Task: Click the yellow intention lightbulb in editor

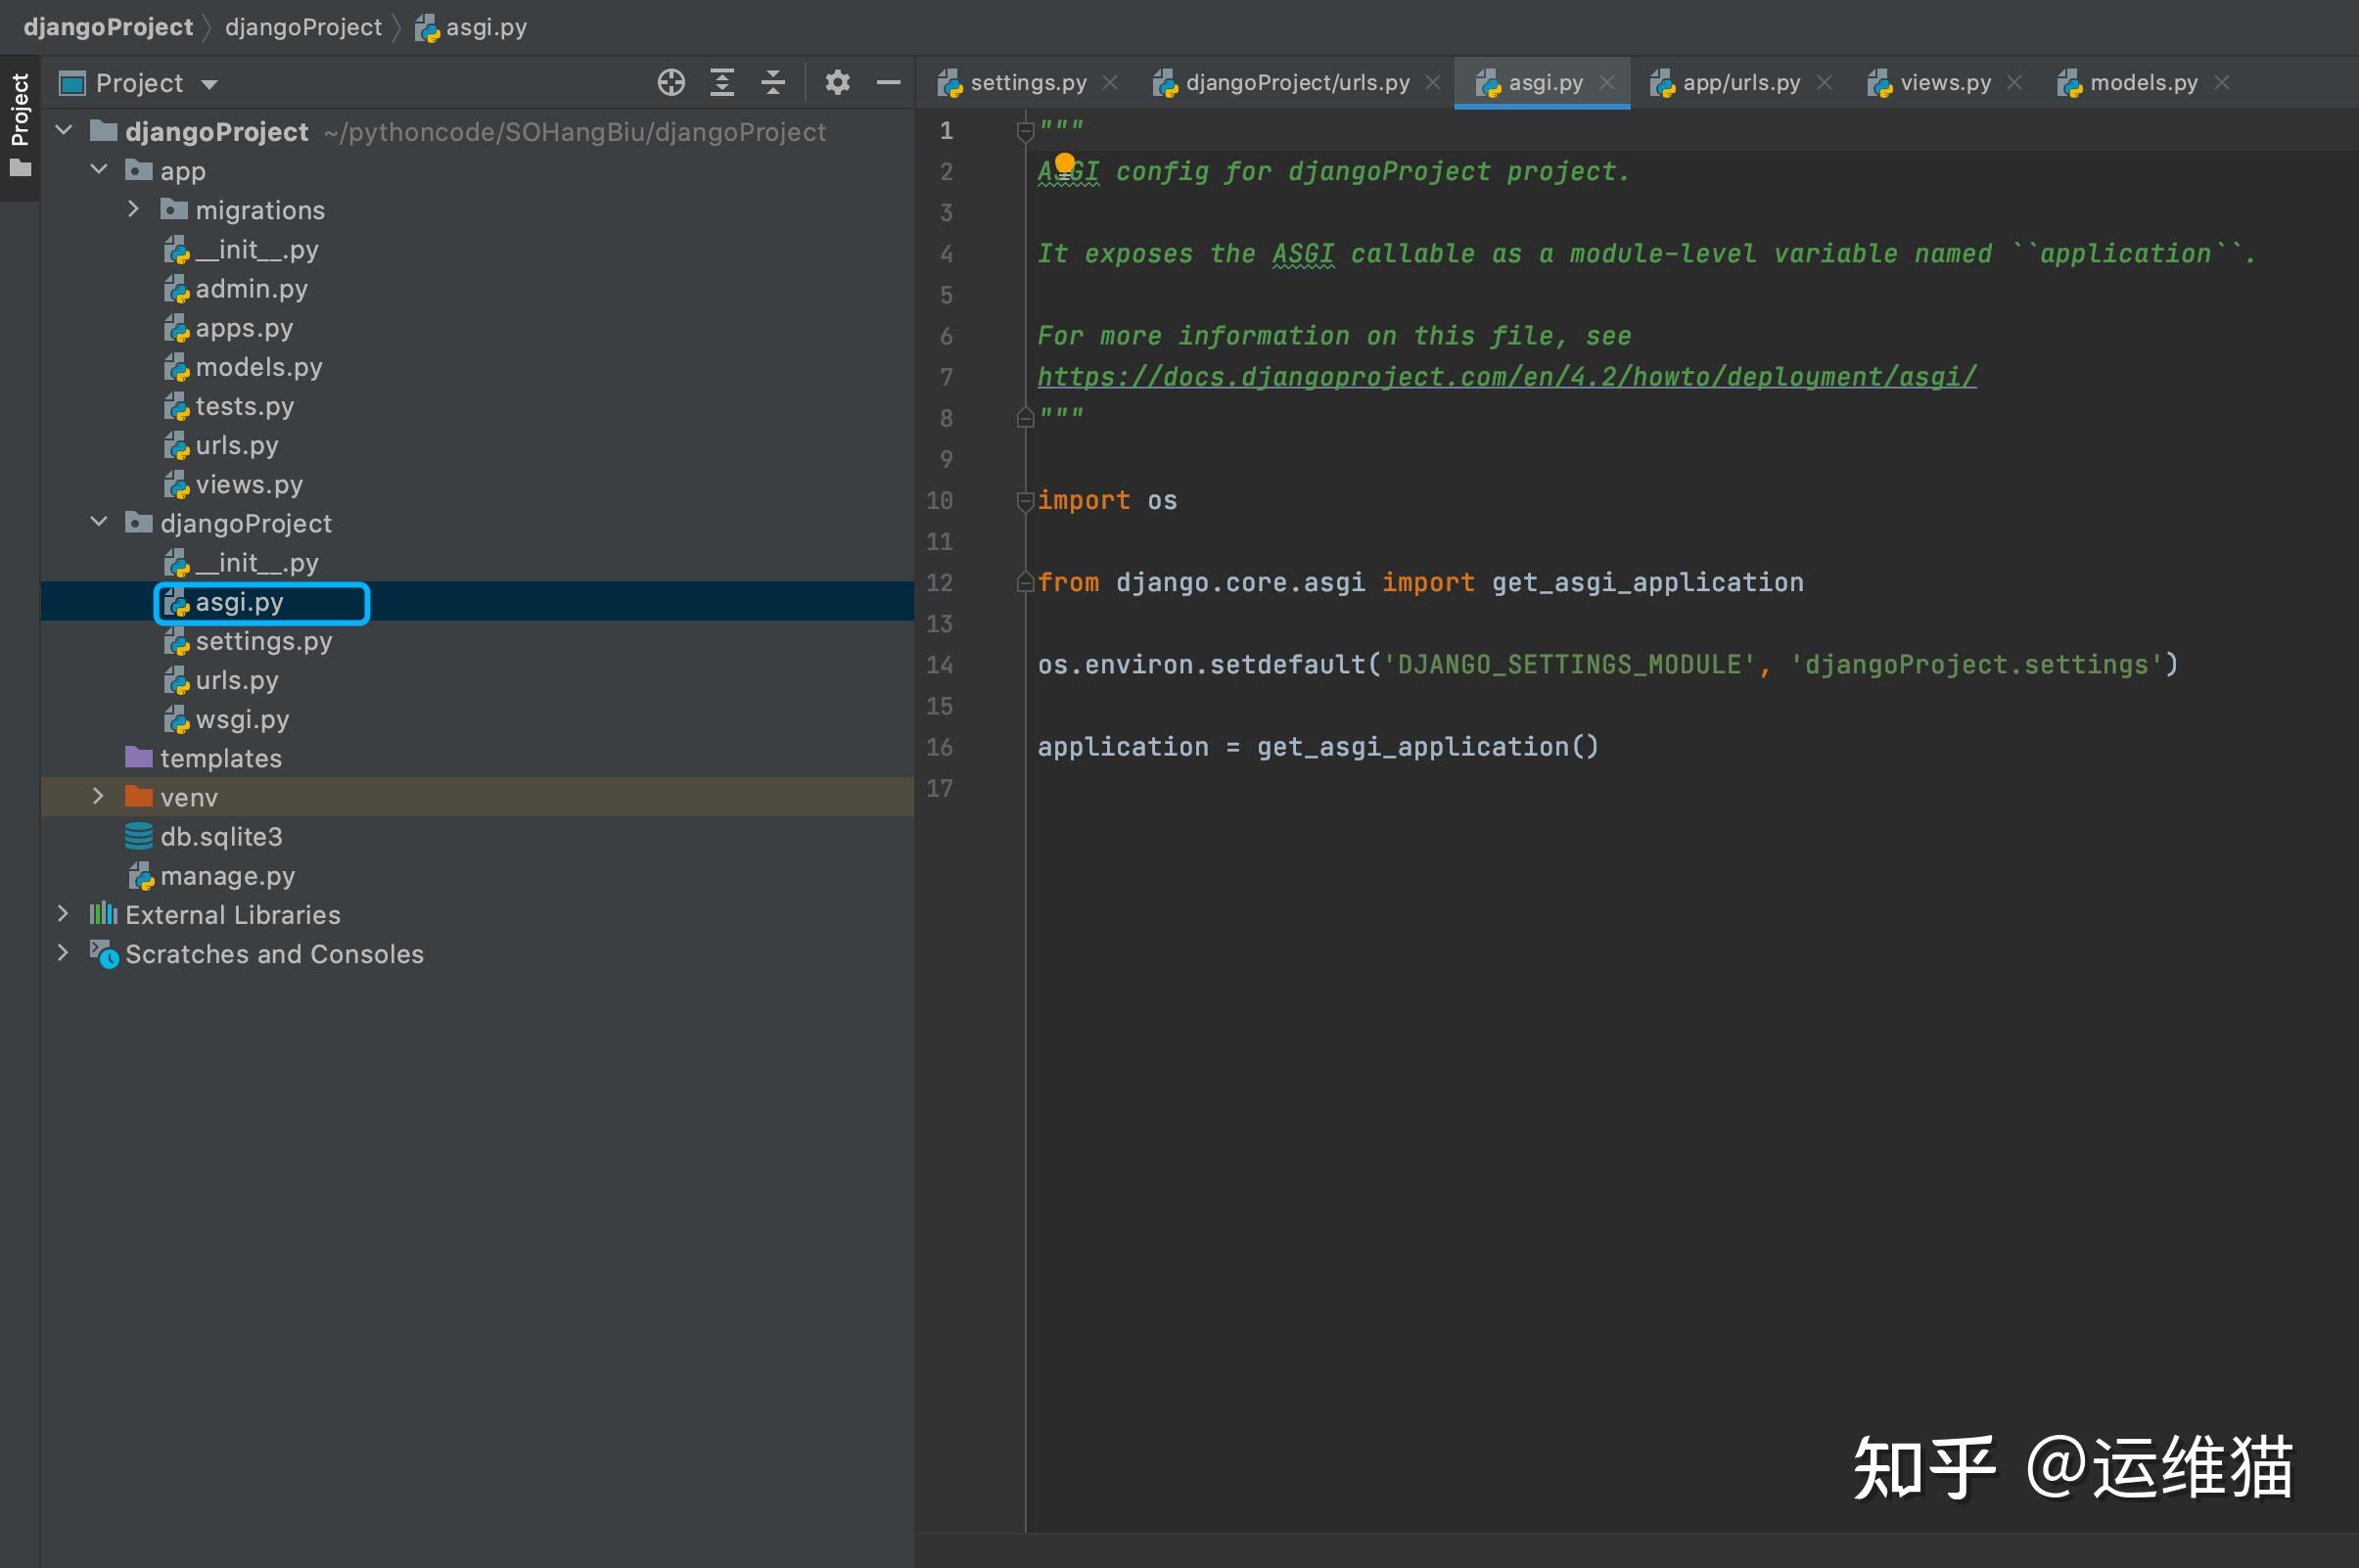Action: click(1065, 163)
